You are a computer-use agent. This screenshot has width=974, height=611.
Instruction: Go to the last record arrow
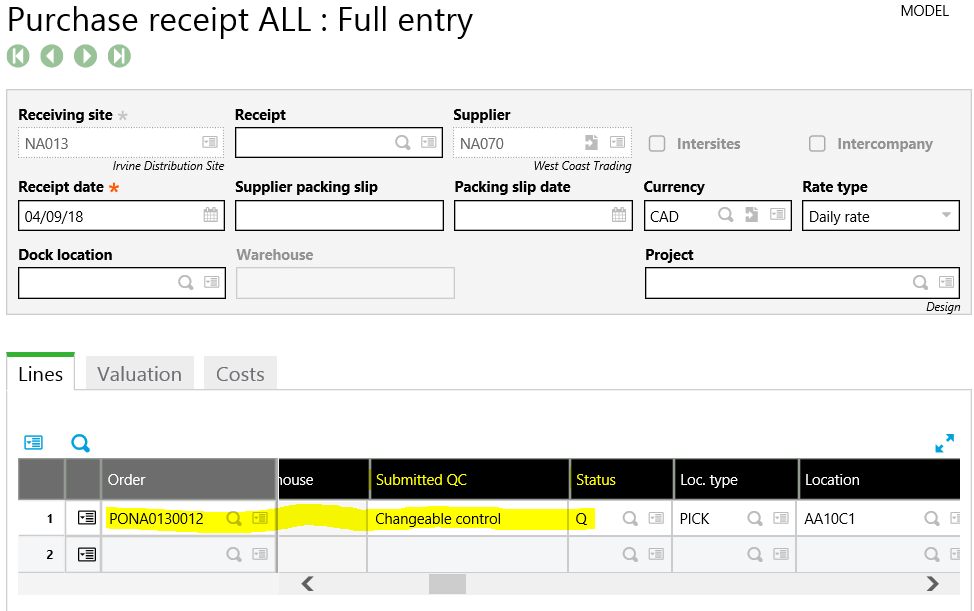[x=120, y=56]
